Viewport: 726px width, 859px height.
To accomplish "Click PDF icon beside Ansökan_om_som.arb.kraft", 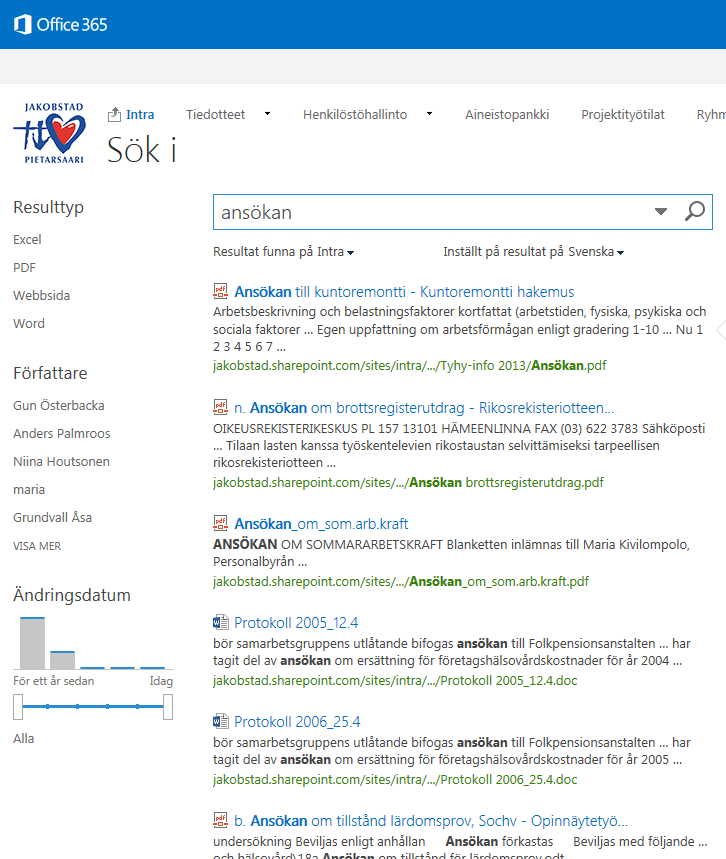I will point(220,523).
